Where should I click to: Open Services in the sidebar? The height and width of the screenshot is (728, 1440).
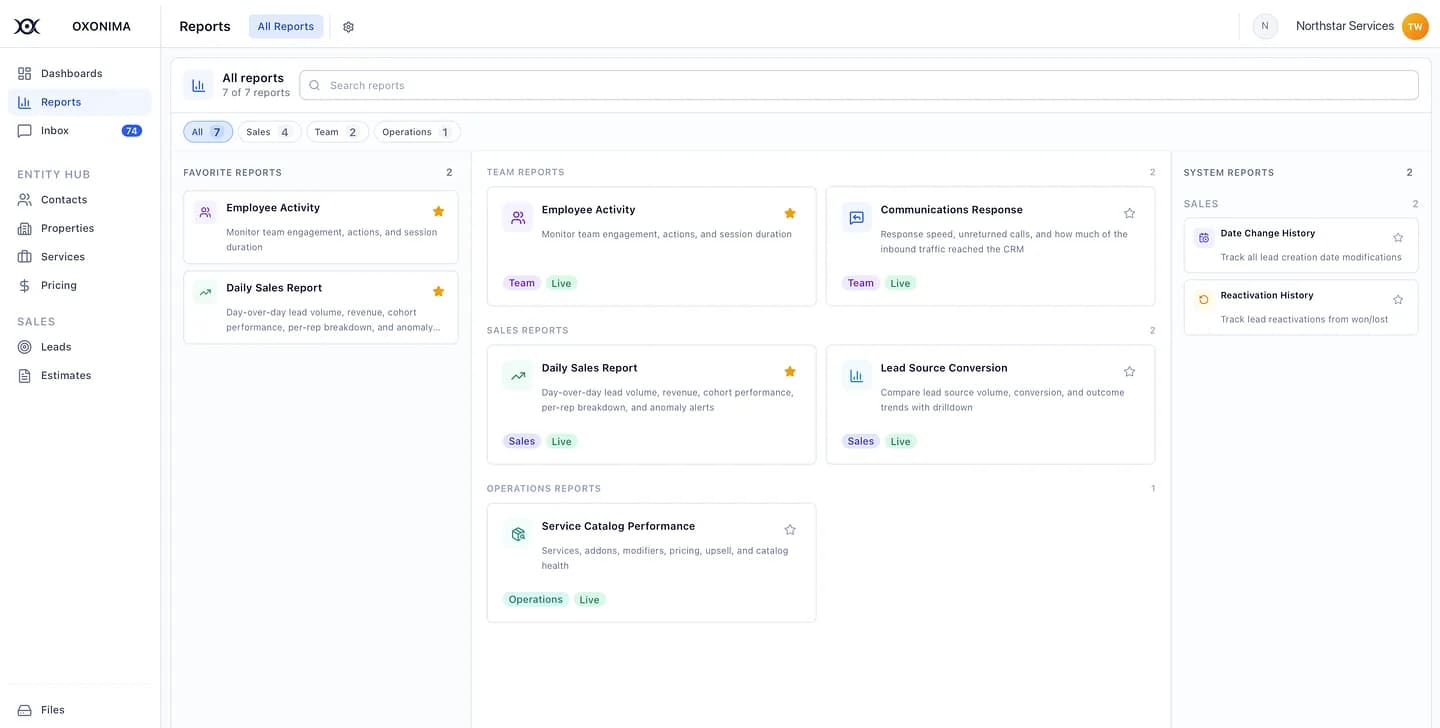(80, 257)
